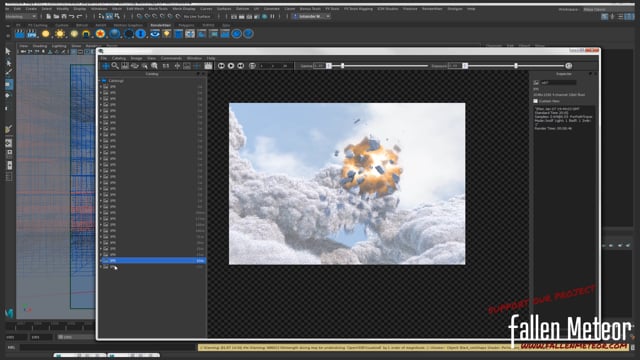Switch to the Polygons shelf tab
This screenshot has height=360, width=640.
click(x=187, y=25)
